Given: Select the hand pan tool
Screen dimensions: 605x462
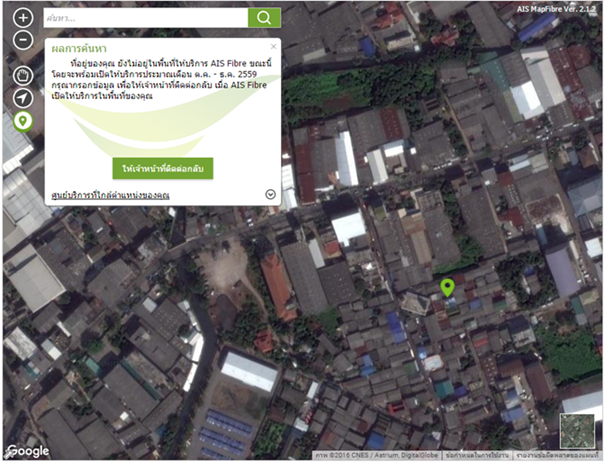Looking at the screenshot, I should coord(23,76).
